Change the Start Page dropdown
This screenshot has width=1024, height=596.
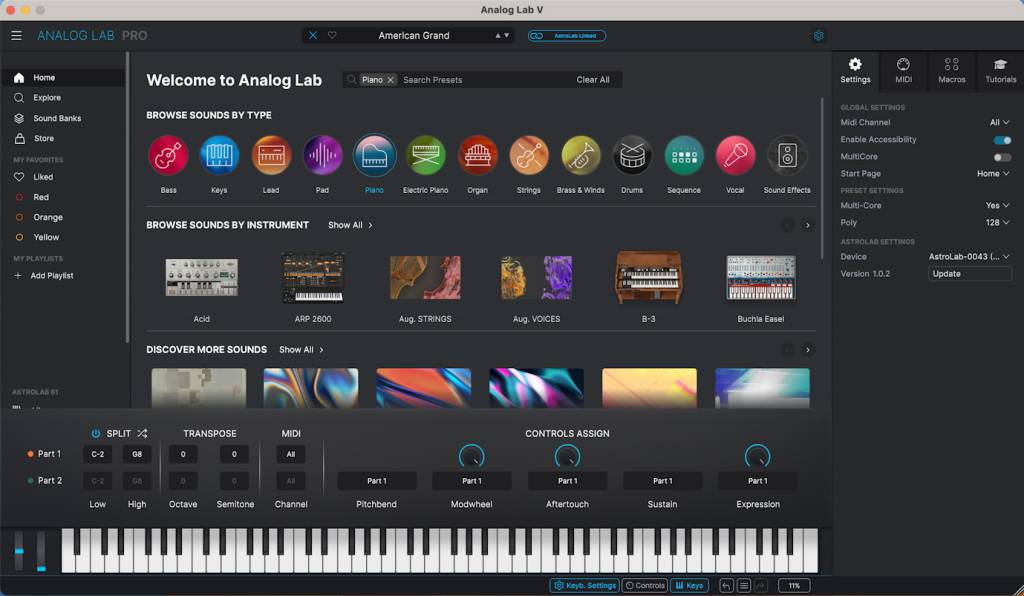pyautogui.click(x=995, y=172)
